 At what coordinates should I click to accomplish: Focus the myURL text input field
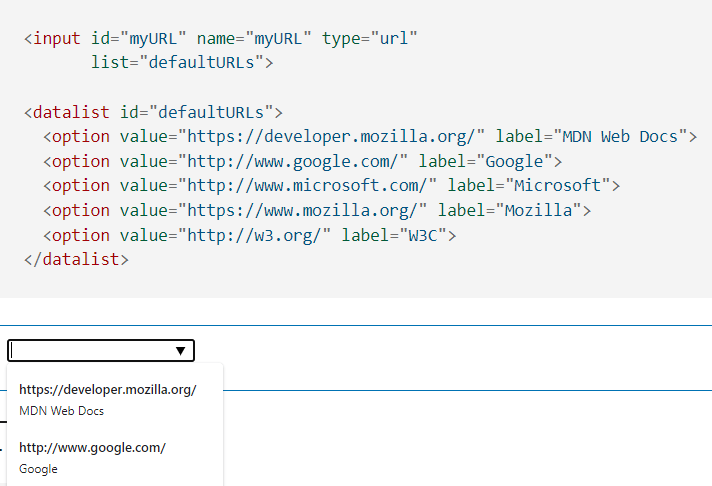tap(101, 351)
